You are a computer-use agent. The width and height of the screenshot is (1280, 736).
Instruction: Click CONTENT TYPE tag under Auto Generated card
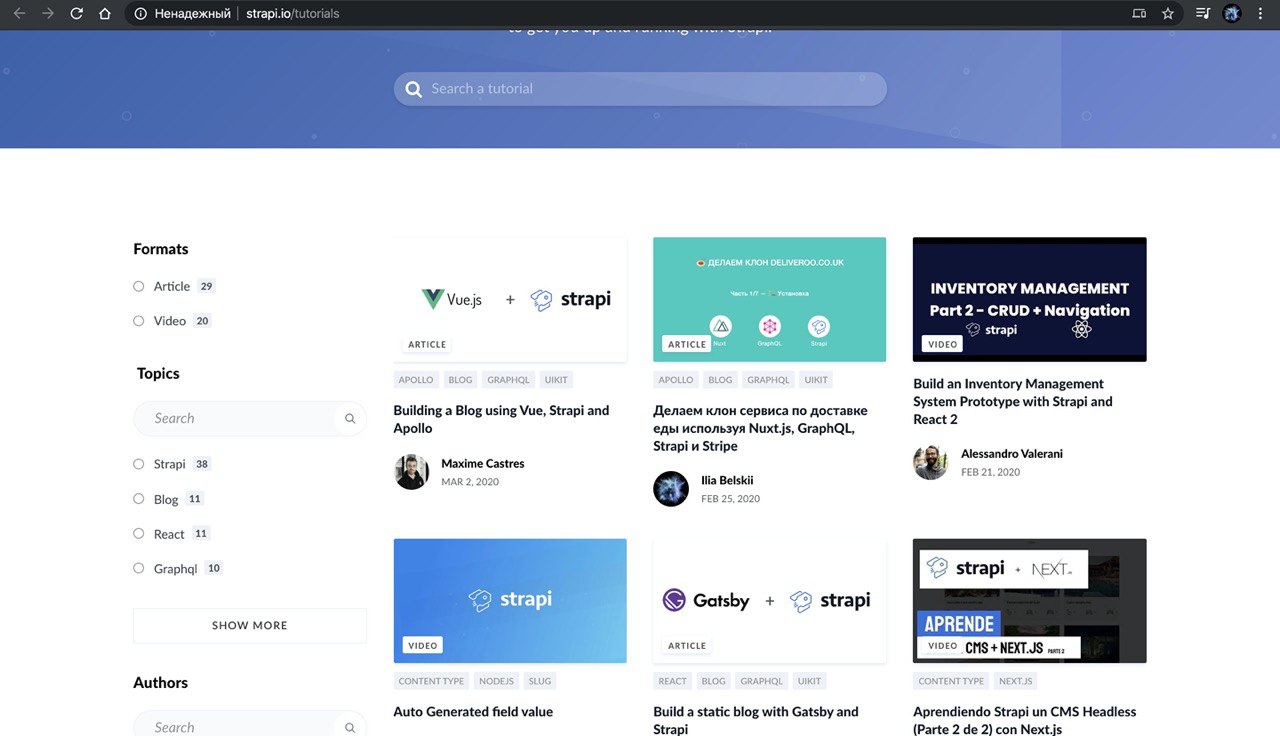[431, 681]
